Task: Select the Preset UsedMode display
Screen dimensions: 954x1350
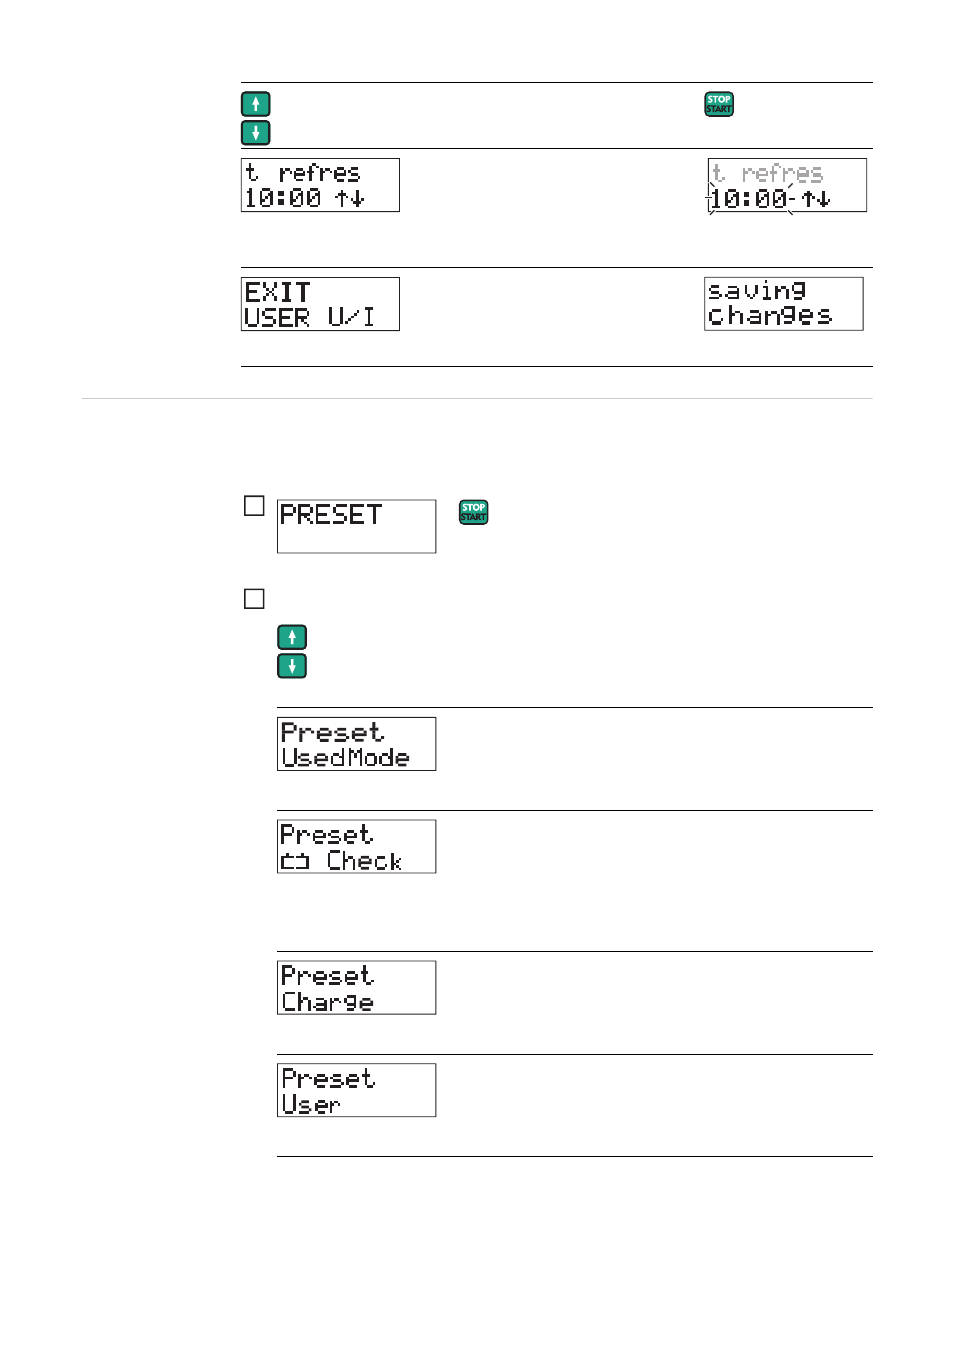Action: tap(356, 744)
